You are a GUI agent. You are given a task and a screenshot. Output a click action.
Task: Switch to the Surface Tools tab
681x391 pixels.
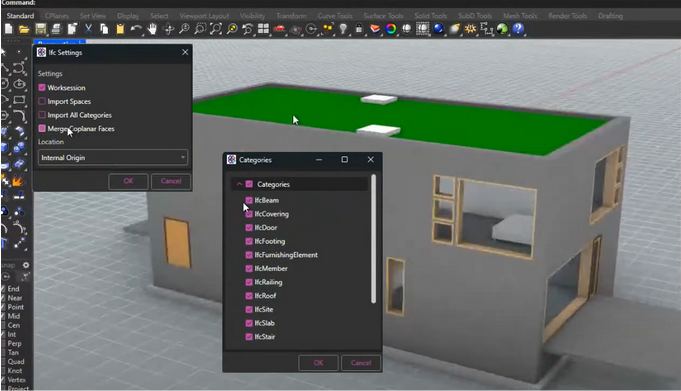[x=383, y=16]
